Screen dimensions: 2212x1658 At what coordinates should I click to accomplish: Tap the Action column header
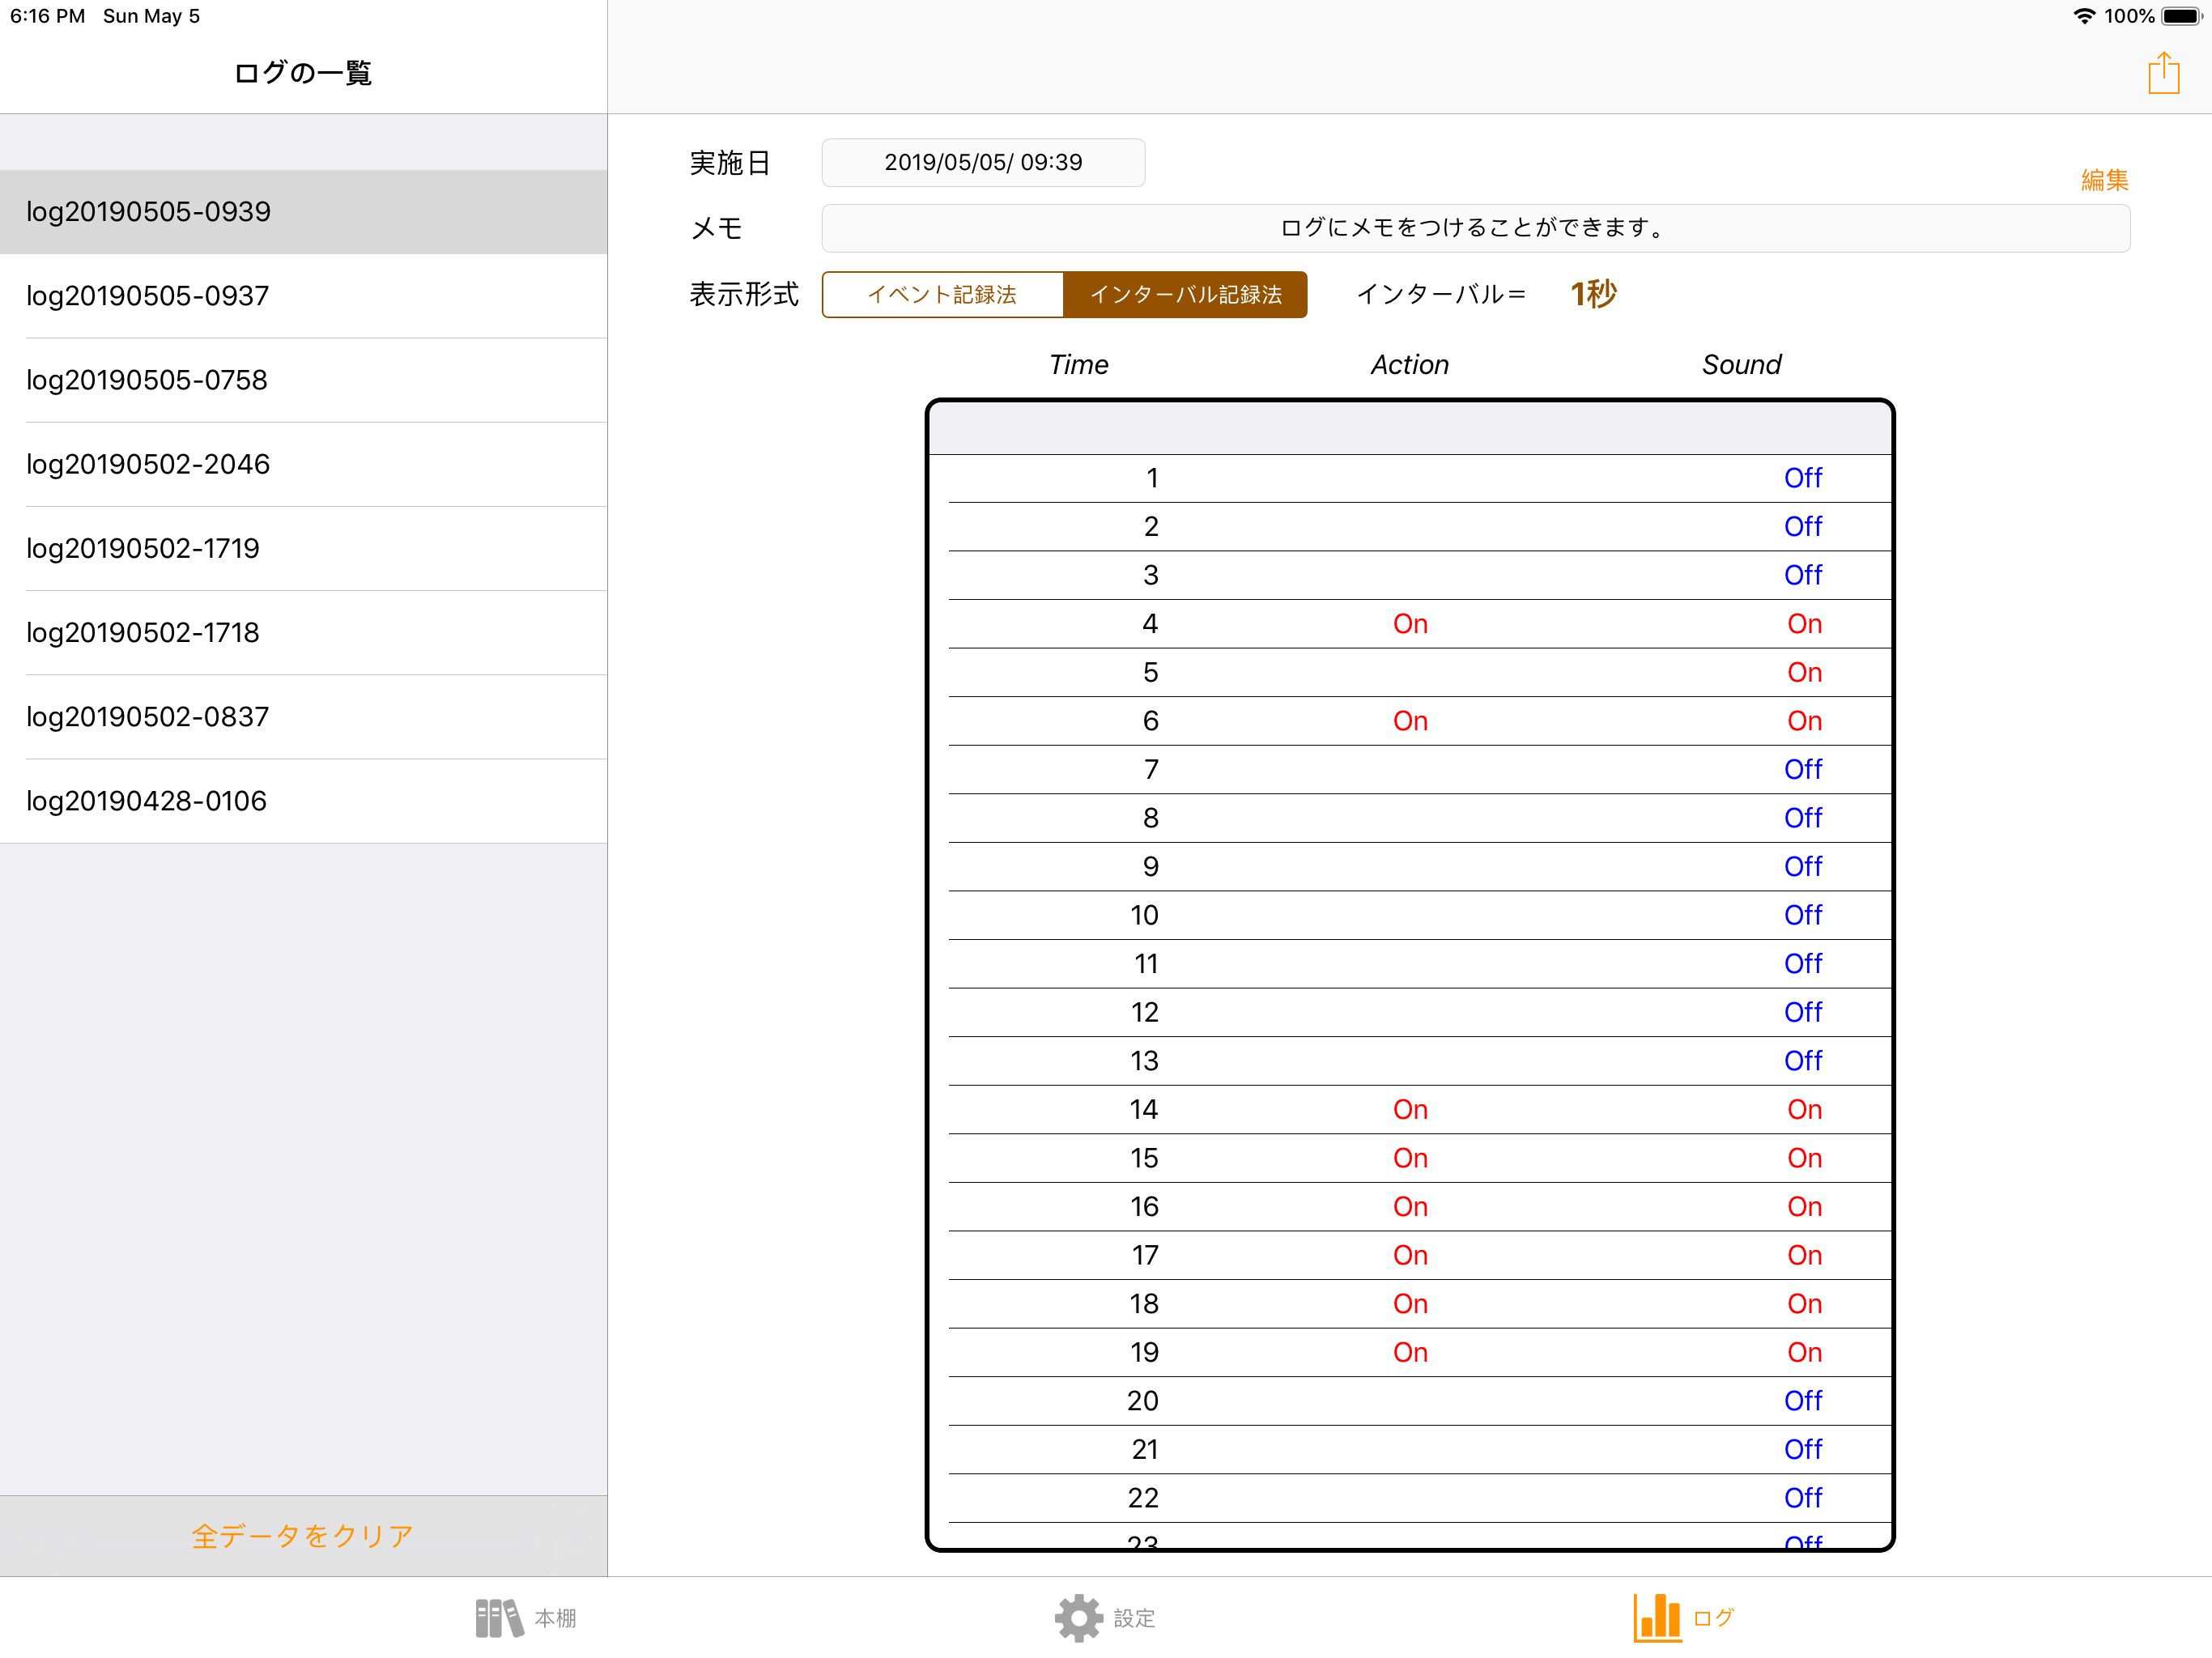(1409, 365)
